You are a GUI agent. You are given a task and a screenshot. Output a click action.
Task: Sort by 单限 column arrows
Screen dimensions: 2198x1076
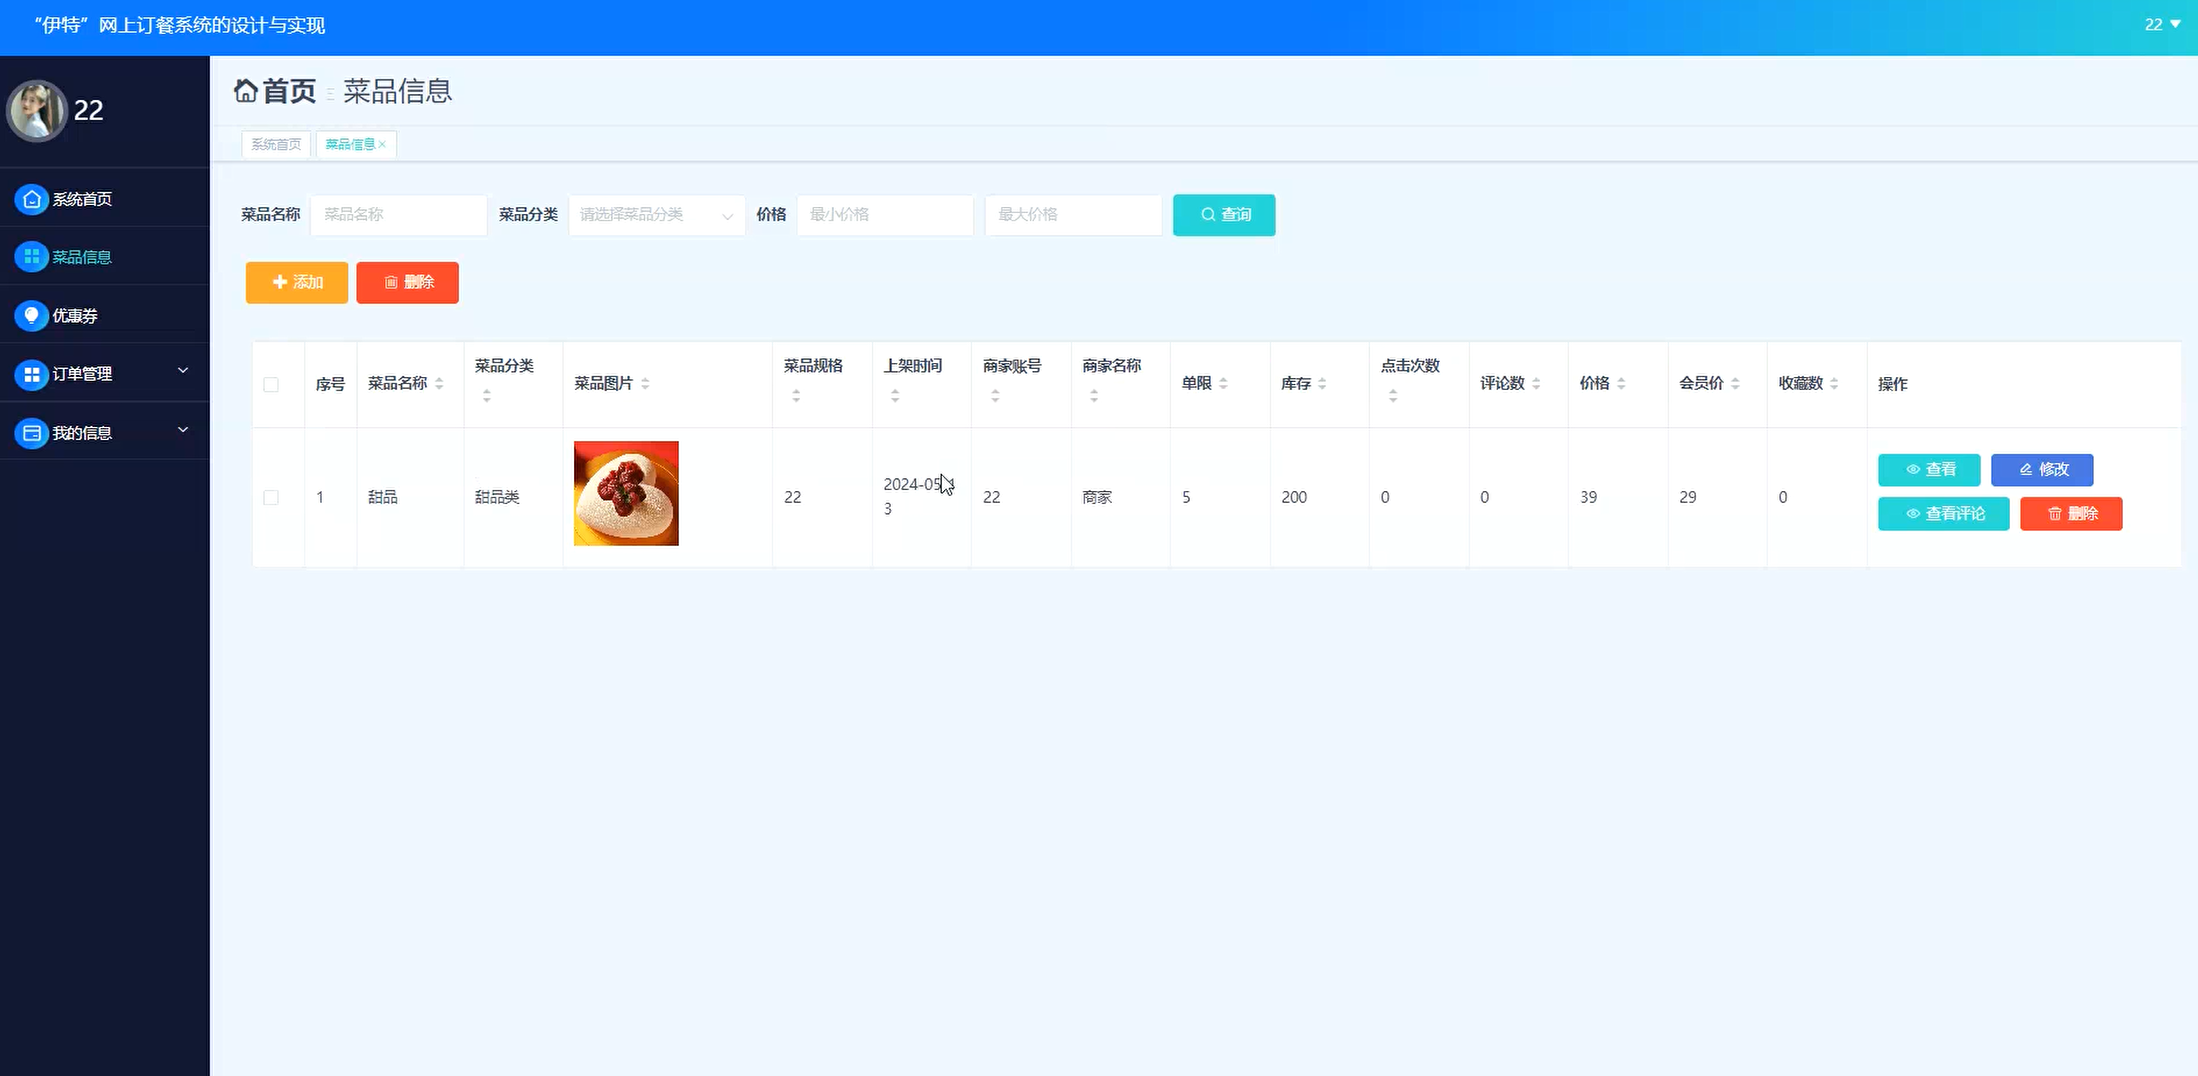click(1223, 384)
